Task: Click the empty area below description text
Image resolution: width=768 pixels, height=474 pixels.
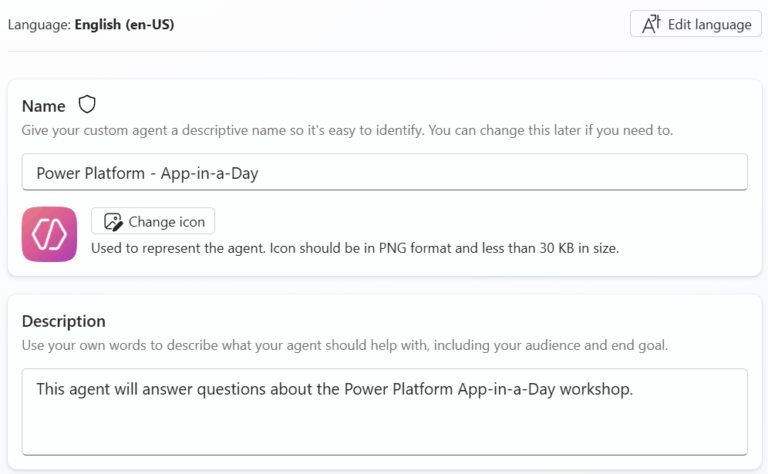Action: click(x=384, y=432)
